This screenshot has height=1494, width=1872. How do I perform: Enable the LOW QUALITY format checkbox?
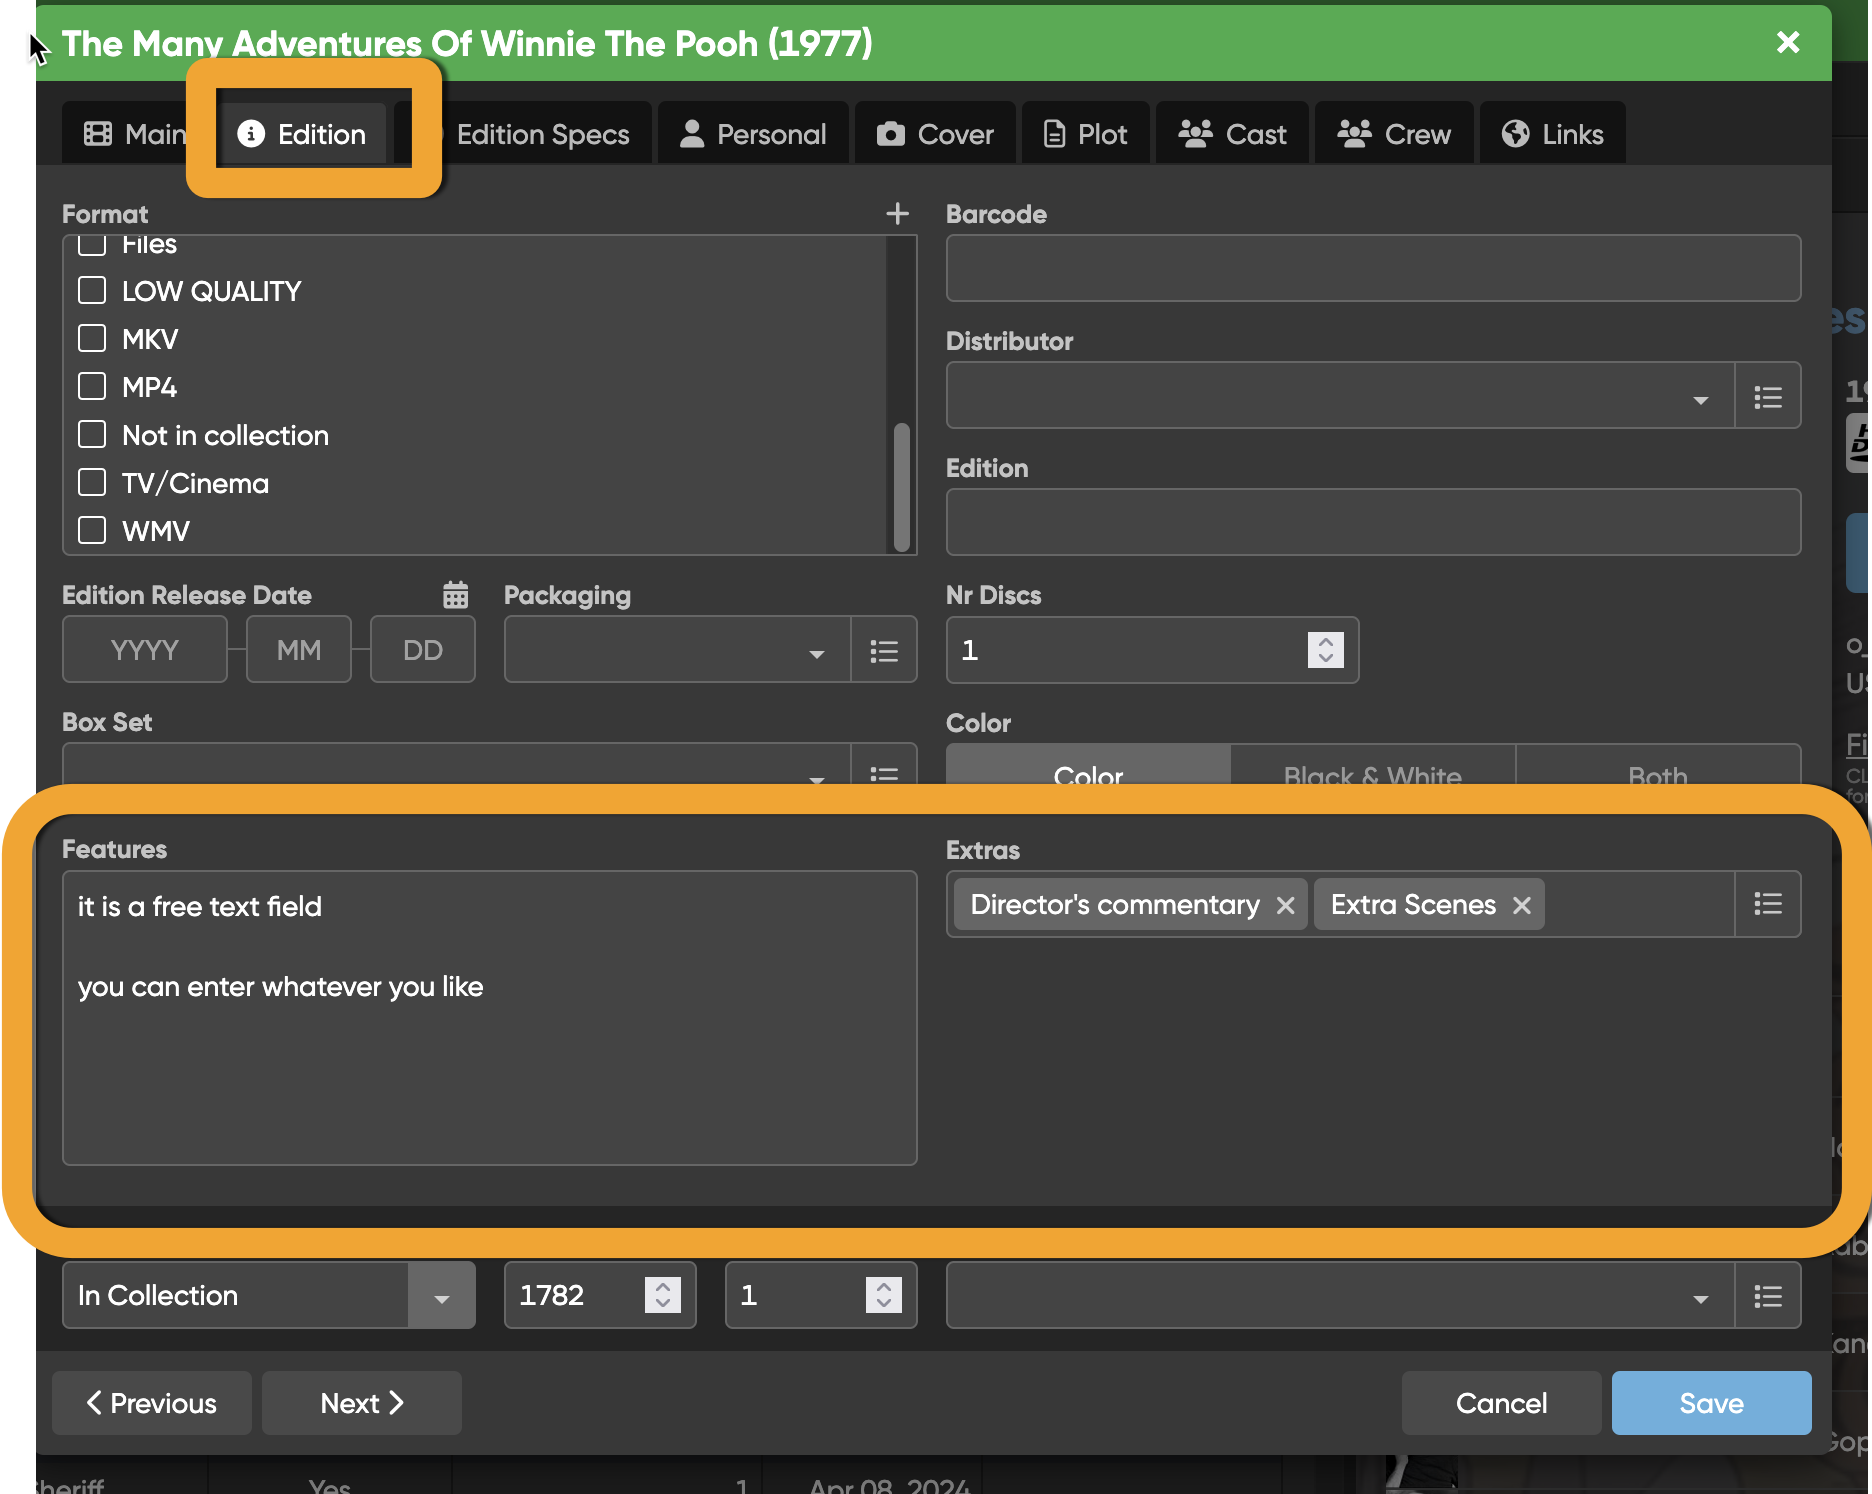(x=92, y=291)
